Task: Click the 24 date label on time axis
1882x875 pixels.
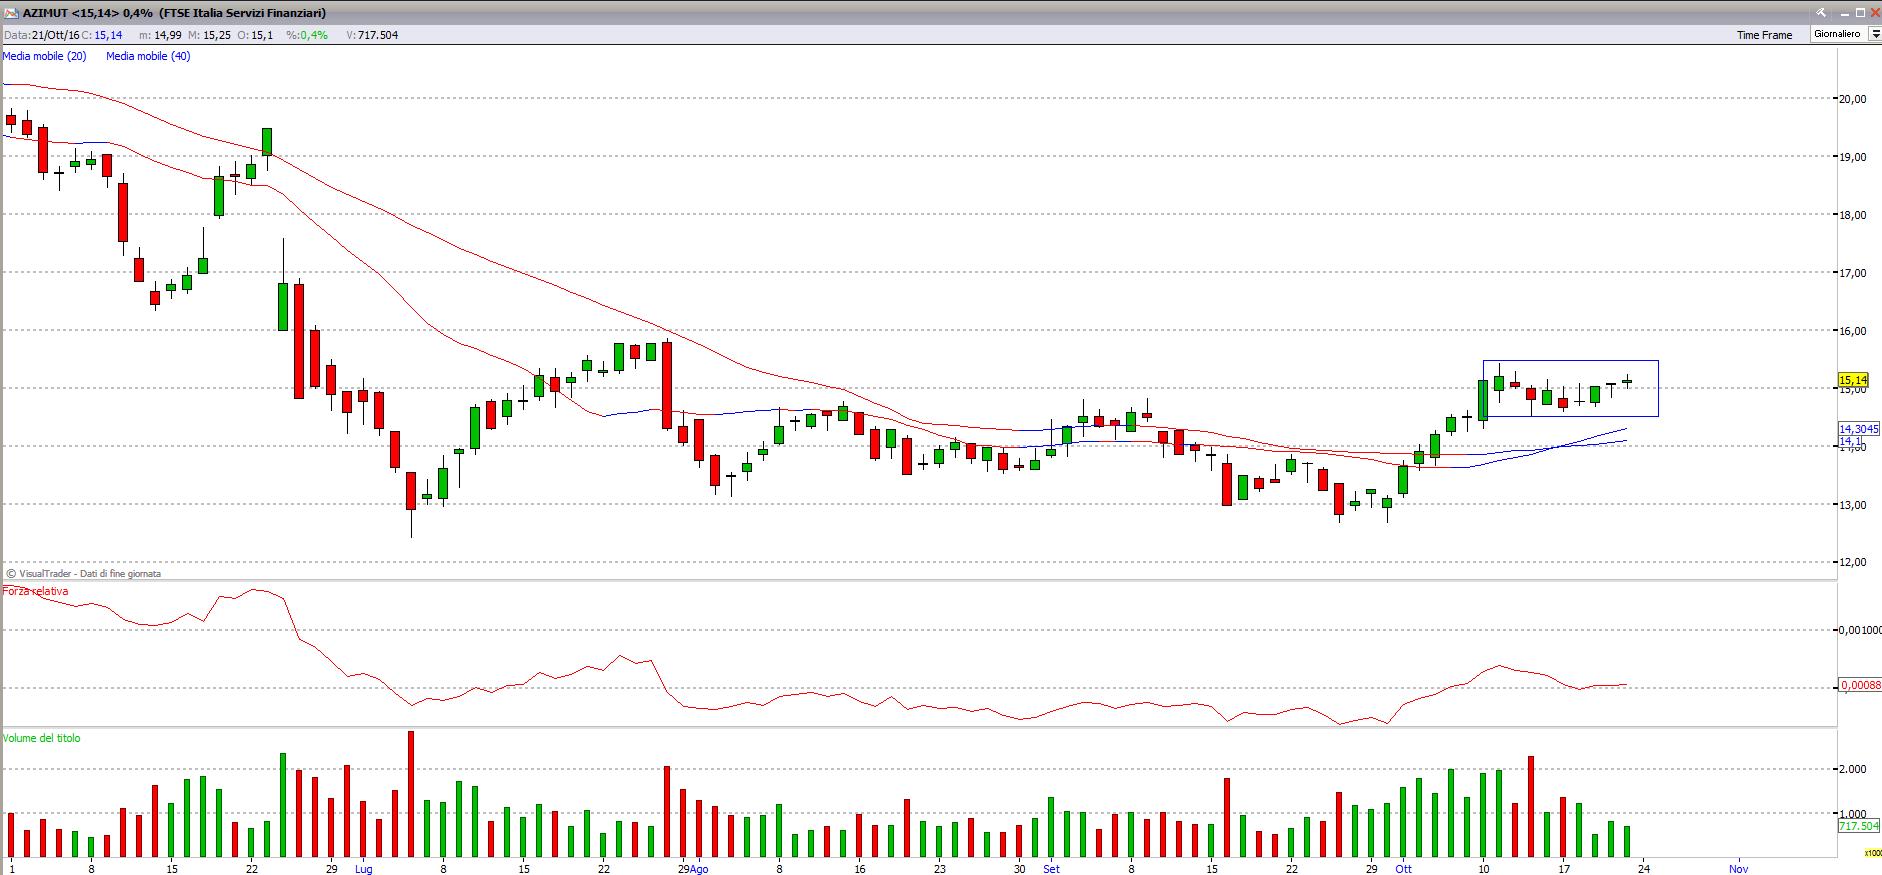Action: point(1644,869)
